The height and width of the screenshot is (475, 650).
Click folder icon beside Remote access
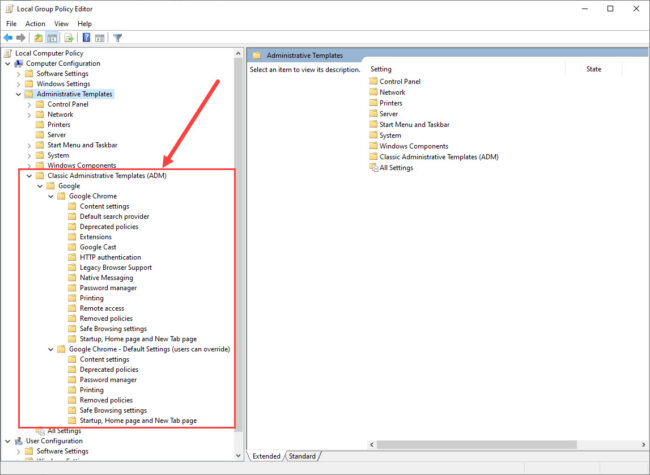point(72,308)
